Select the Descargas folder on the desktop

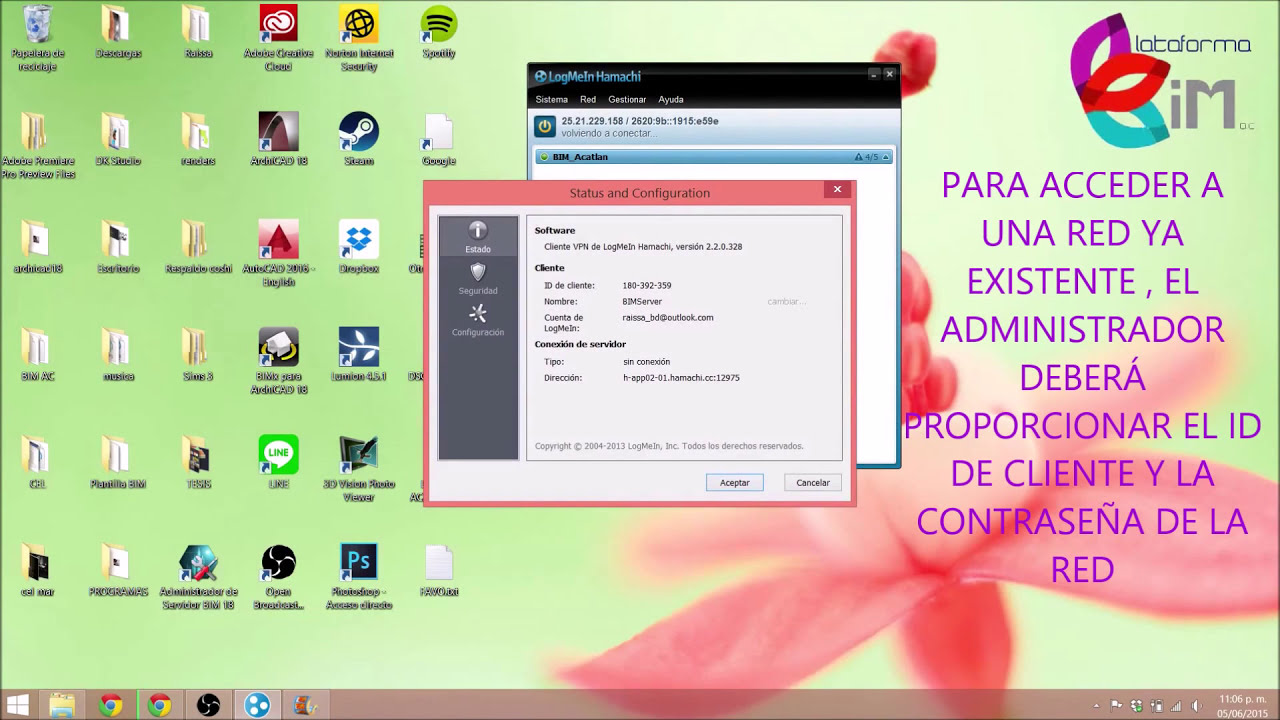118,33
